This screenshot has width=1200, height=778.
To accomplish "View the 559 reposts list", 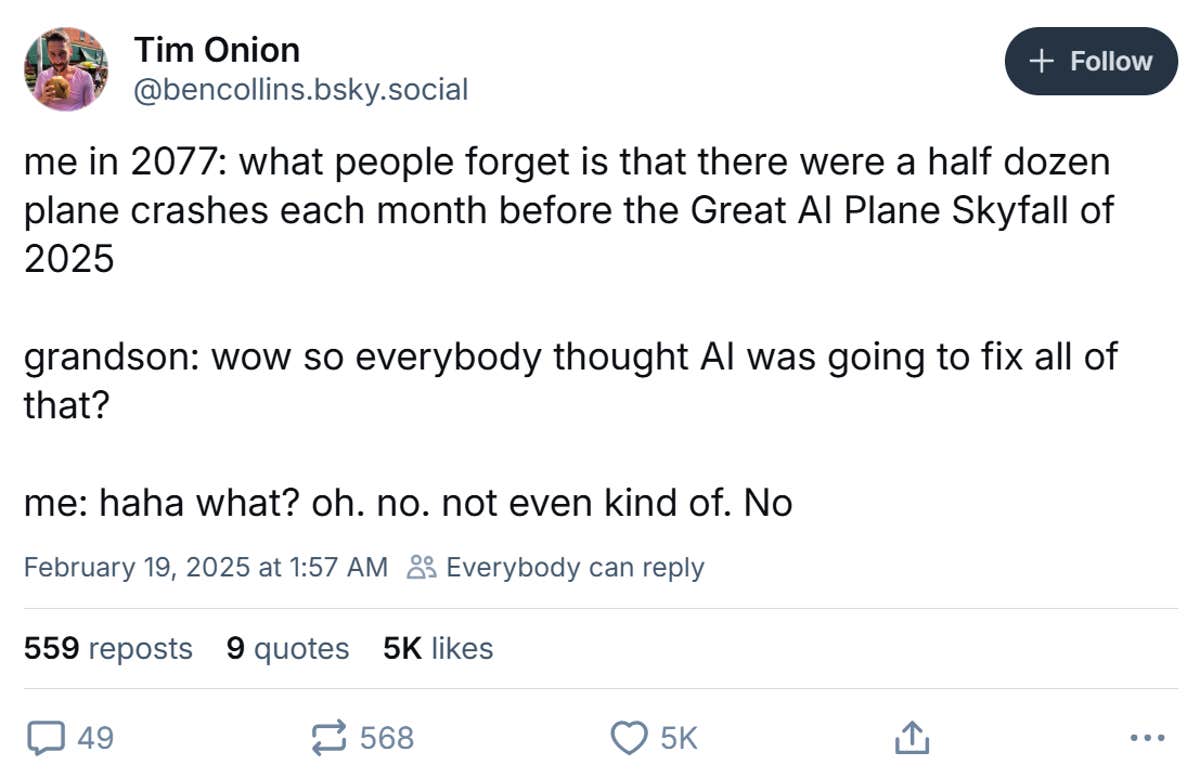I will tap(108, 649).
